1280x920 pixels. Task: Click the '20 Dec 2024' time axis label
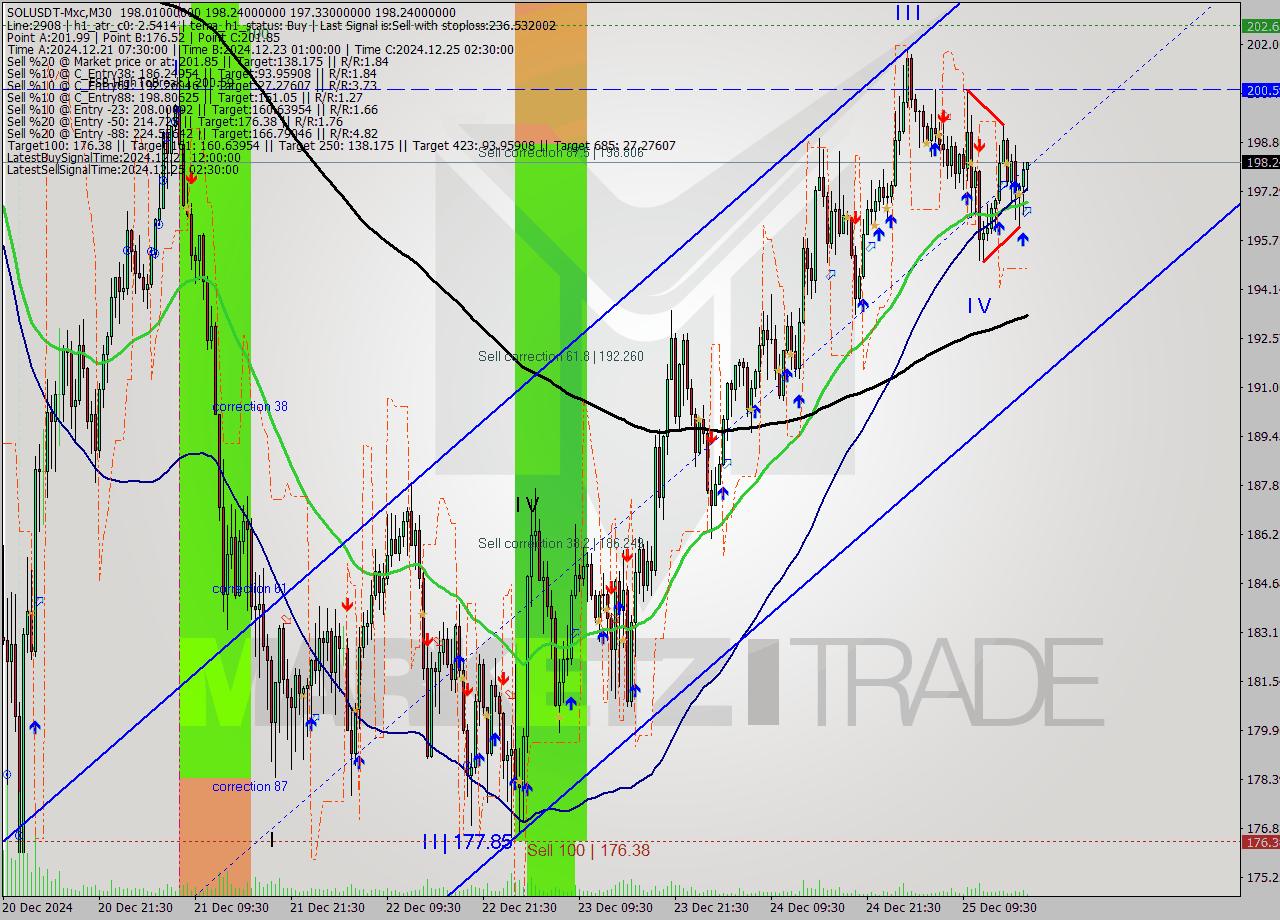pyautogui.click(x=39, y=908)
